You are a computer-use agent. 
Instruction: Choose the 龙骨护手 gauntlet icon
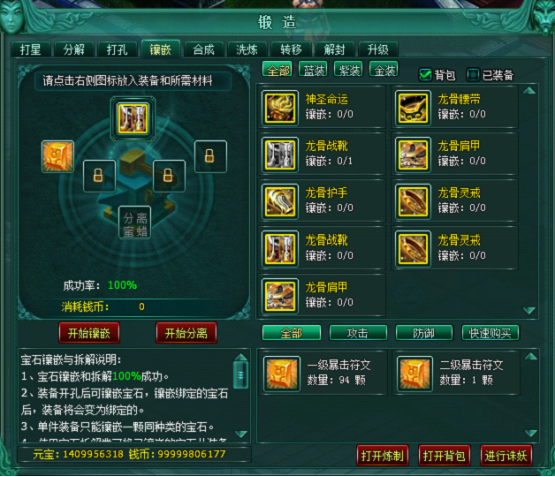(280, 201)
